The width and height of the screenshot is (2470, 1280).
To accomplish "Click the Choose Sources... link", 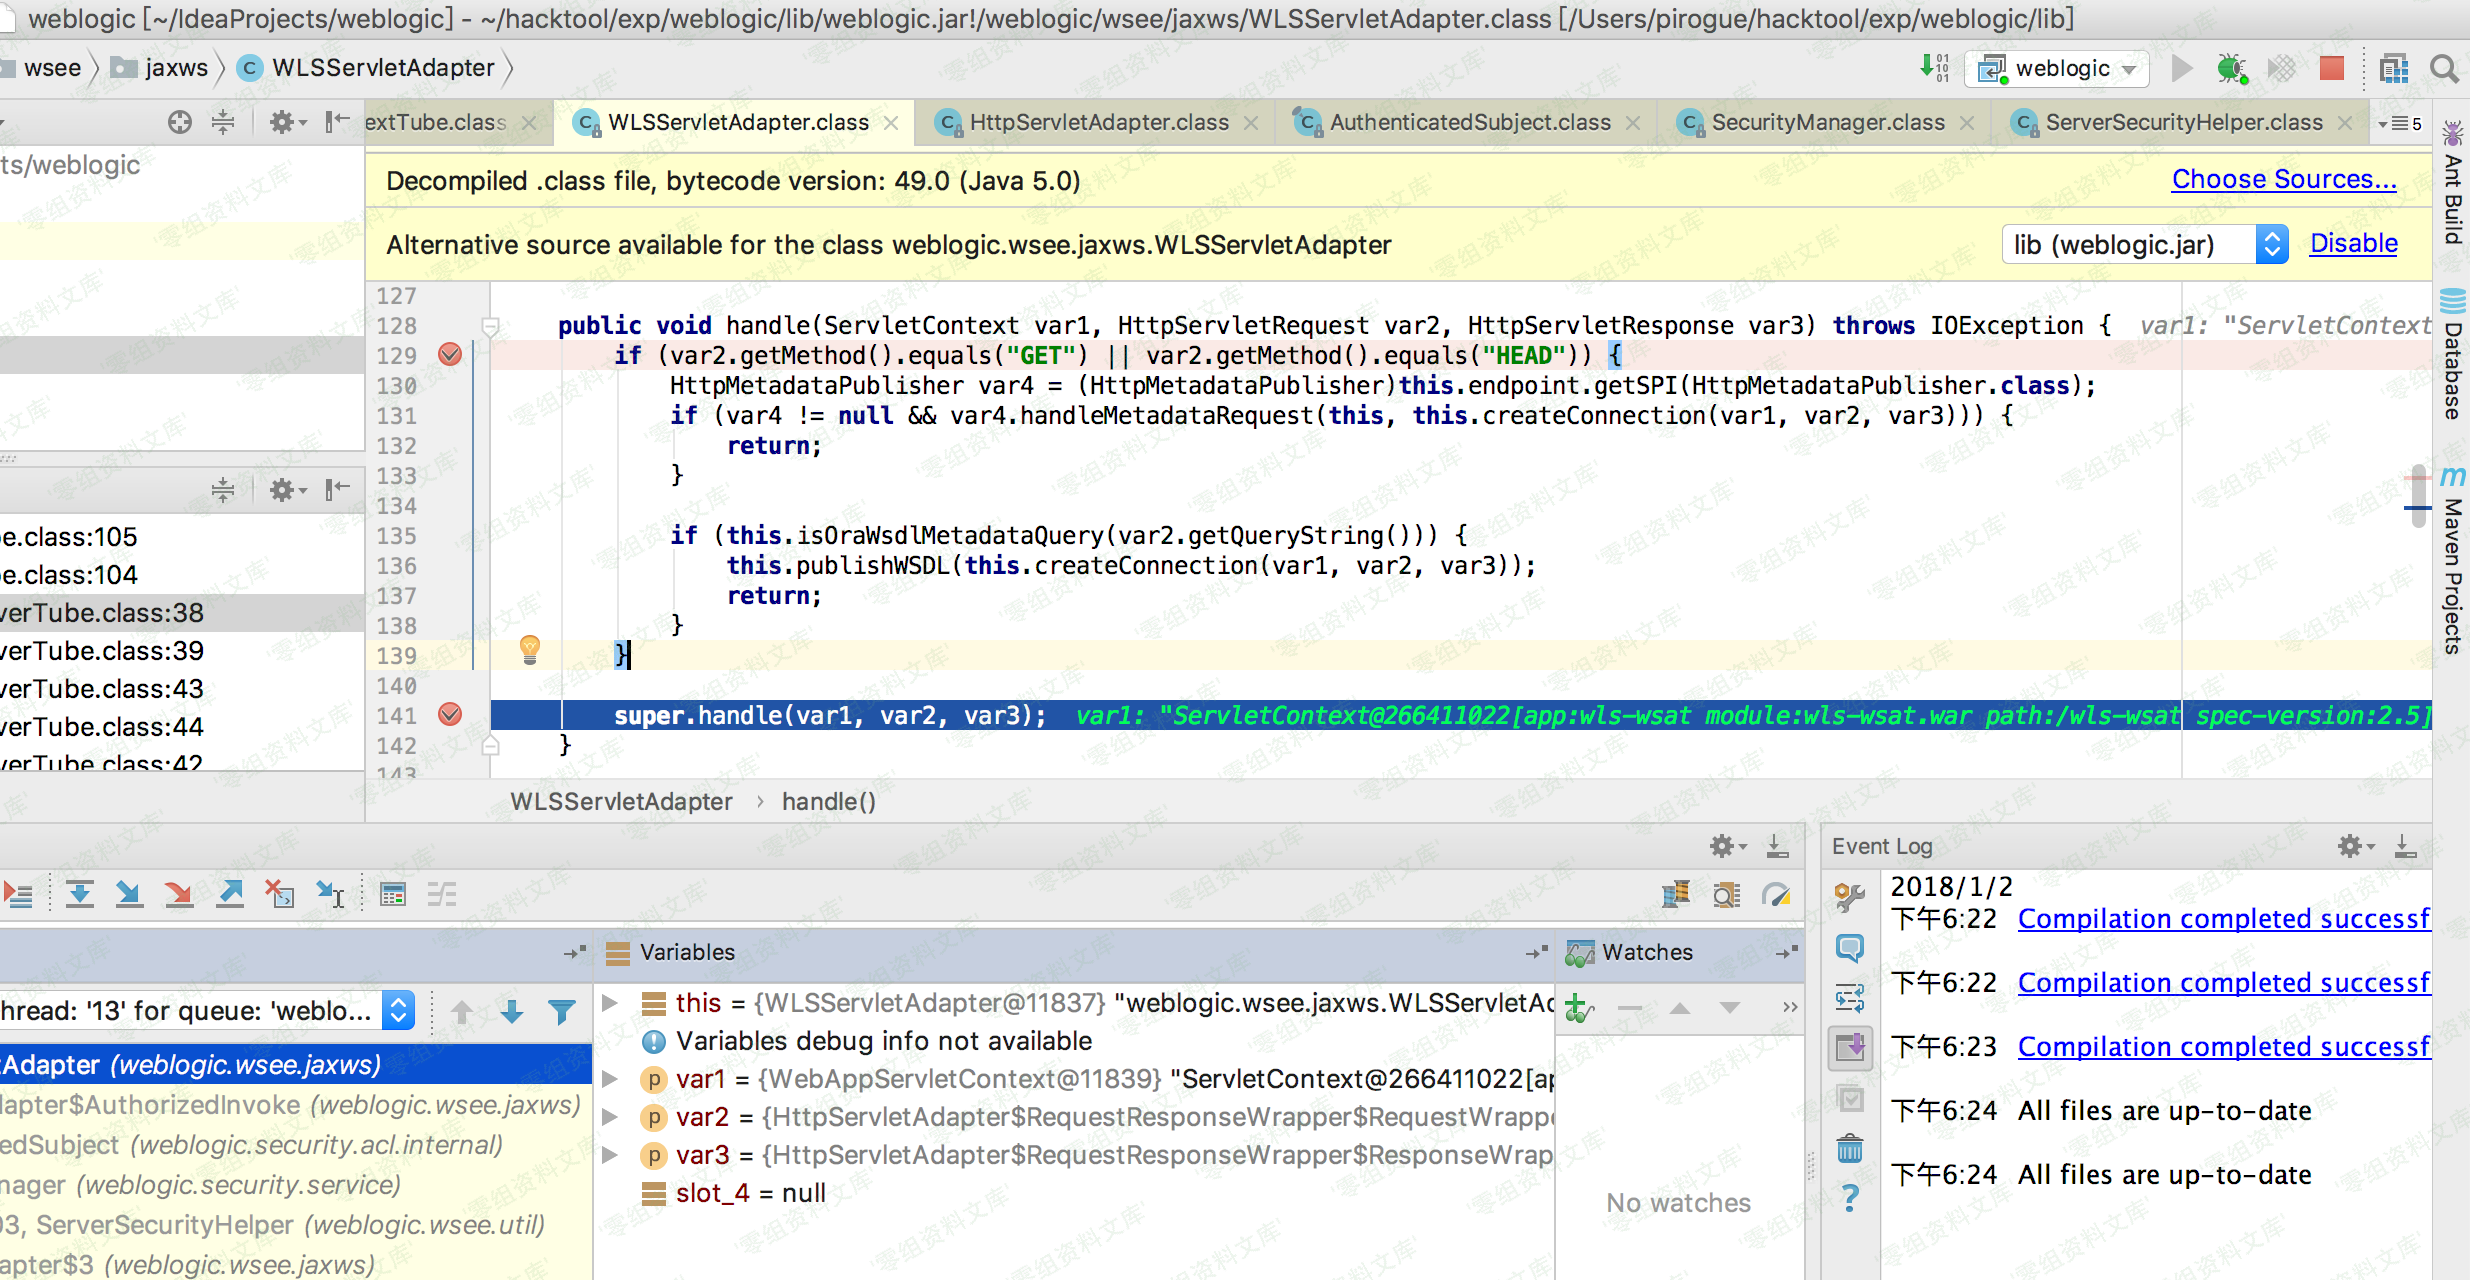I will pyautogui.click(x=2284, y=180).
